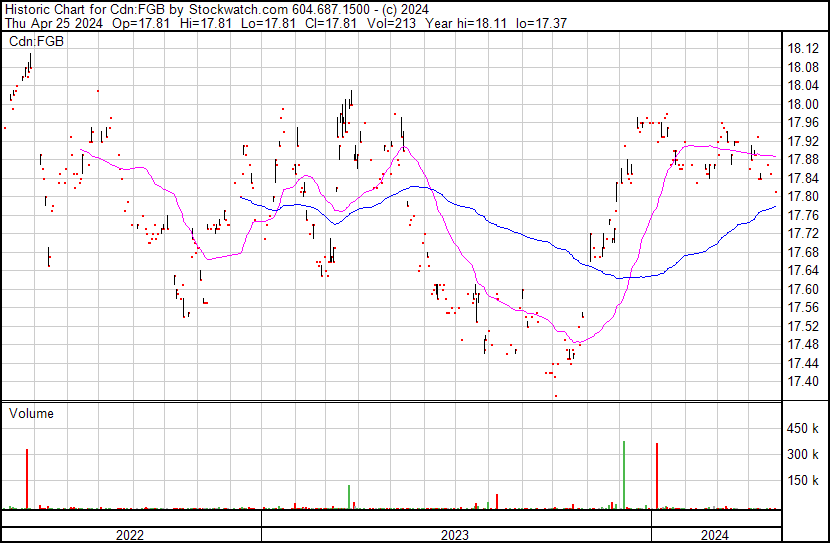Click the 17.40 price axis label

804,382
